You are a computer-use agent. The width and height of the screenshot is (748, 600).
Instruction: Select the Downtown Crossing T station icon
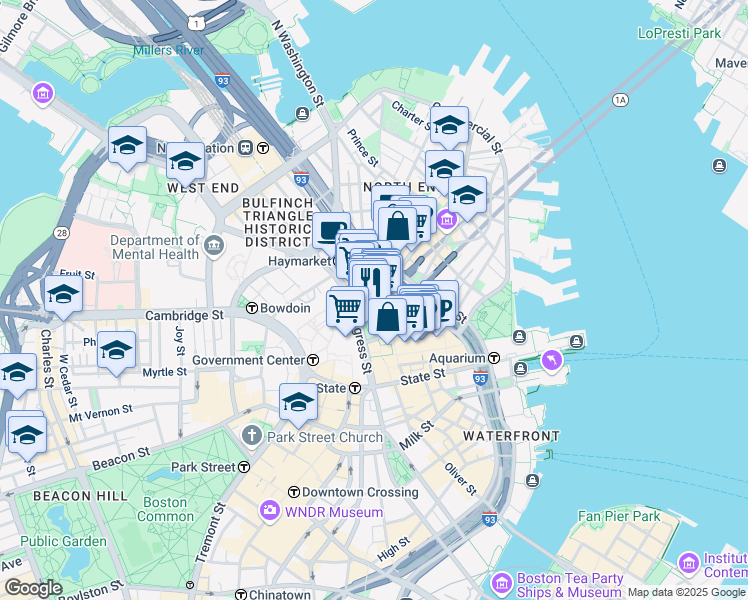(x=294, y=492)
